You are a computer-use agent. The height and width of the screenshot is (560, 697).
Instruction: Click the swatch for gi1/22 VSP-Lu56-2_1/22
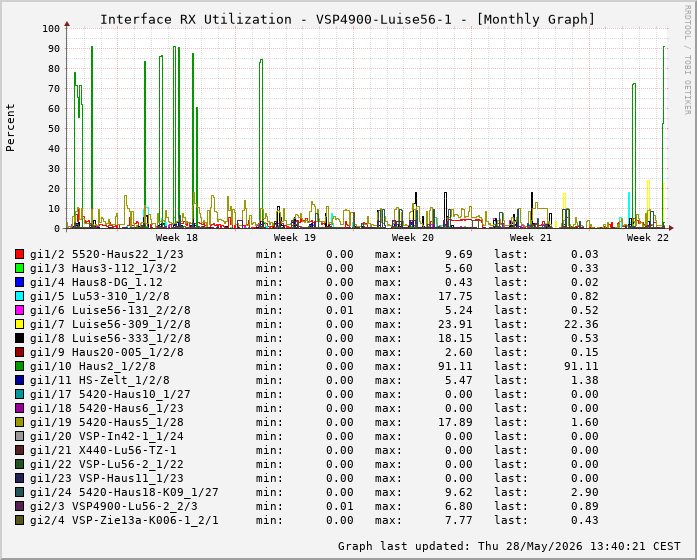(x=19, y=464)
